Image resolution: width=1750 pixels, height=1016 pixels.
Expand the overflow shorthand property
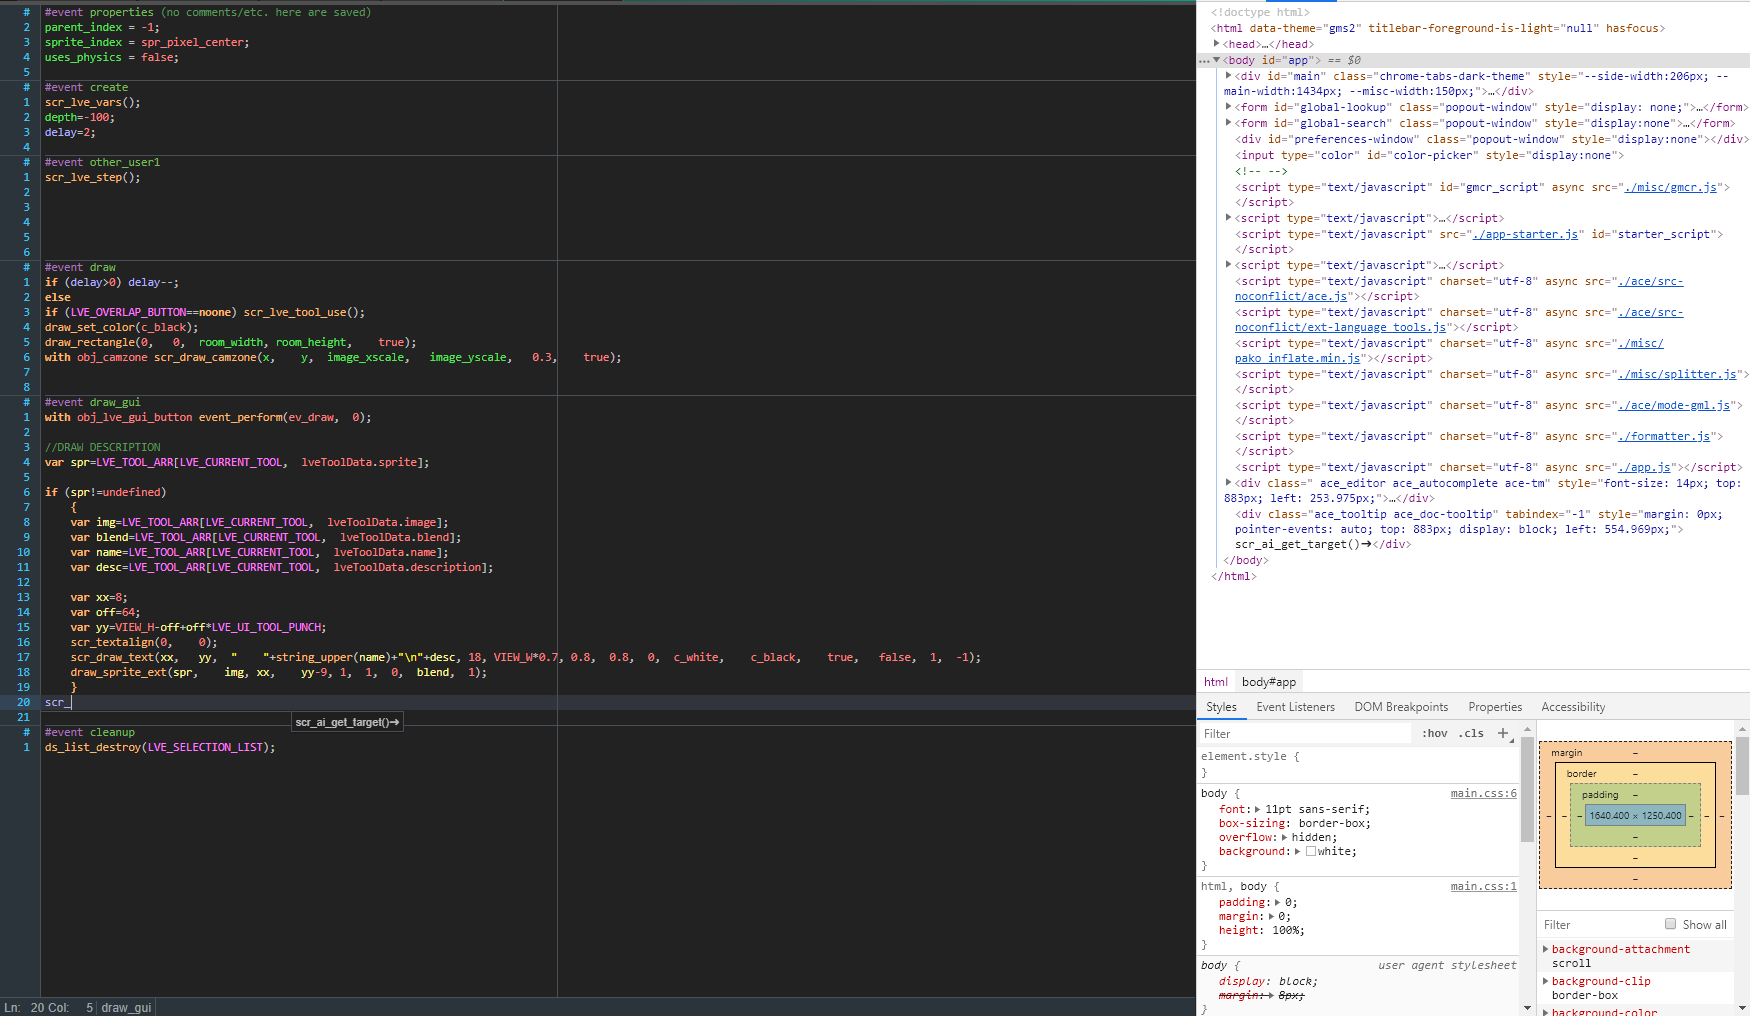pyautogui.click(x=1284, y=837)
